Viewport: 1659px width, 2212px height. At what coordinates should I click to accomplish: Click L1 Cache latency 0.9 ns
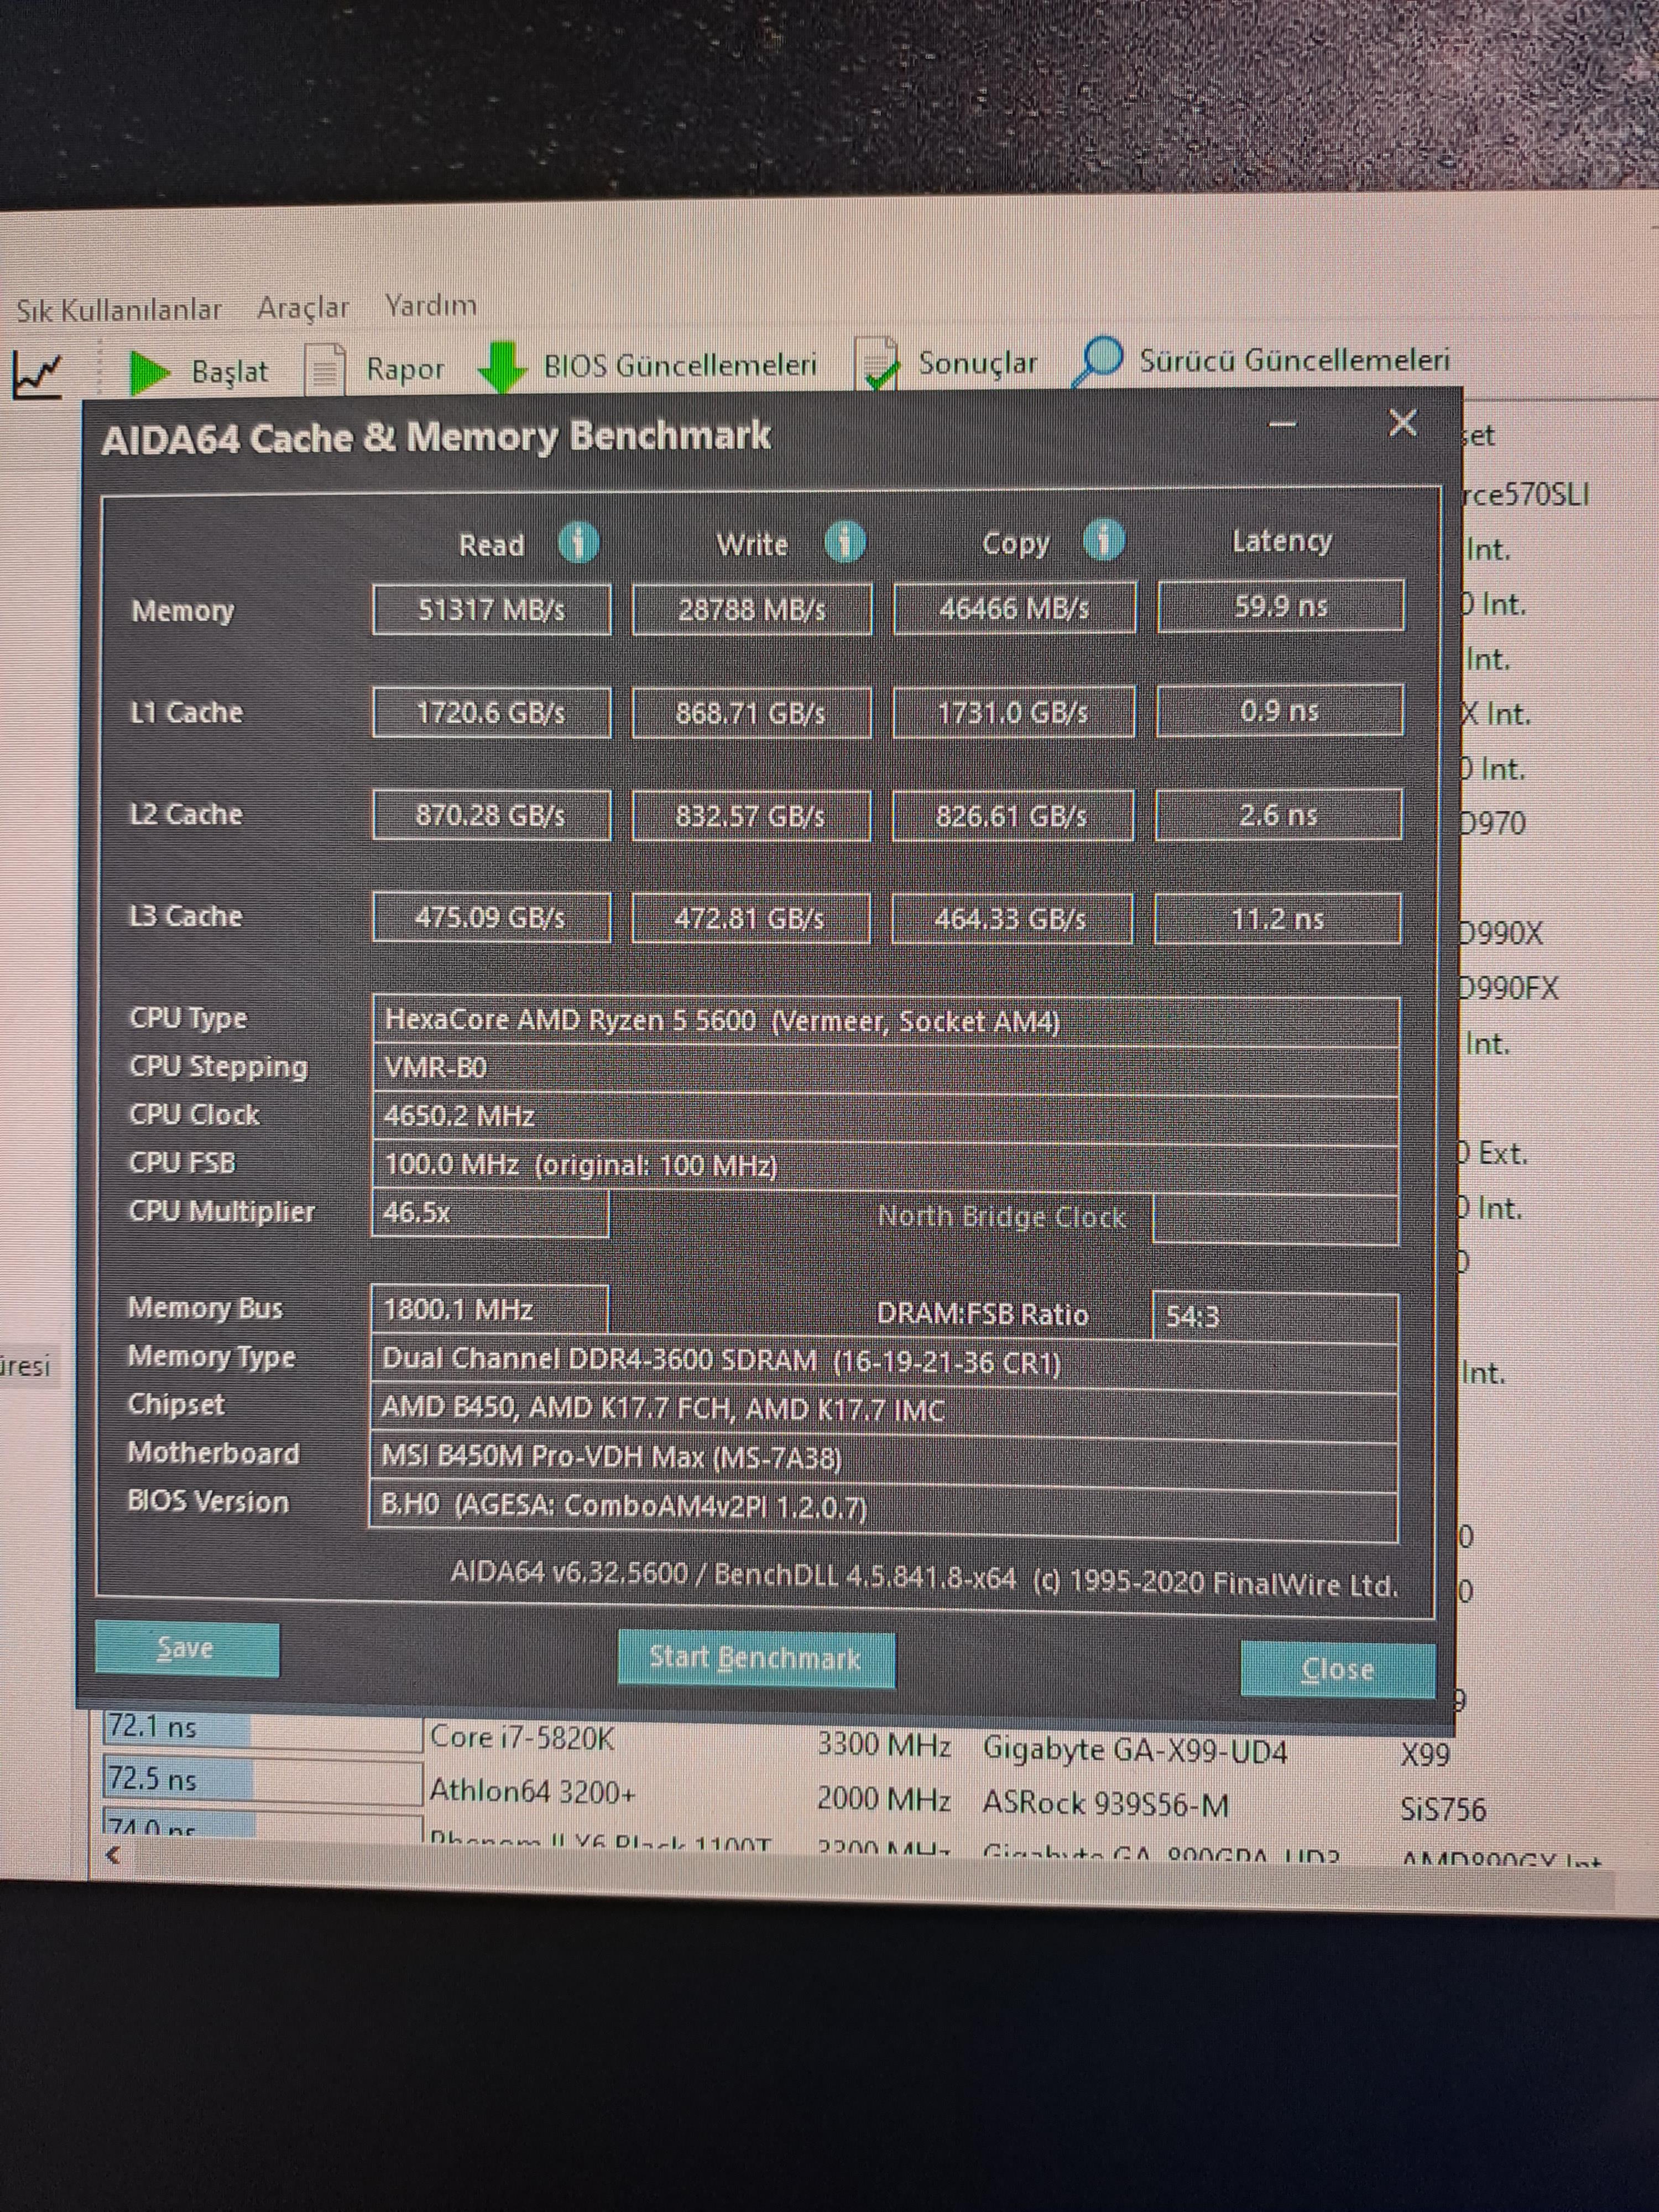(x=1279, y=710)
